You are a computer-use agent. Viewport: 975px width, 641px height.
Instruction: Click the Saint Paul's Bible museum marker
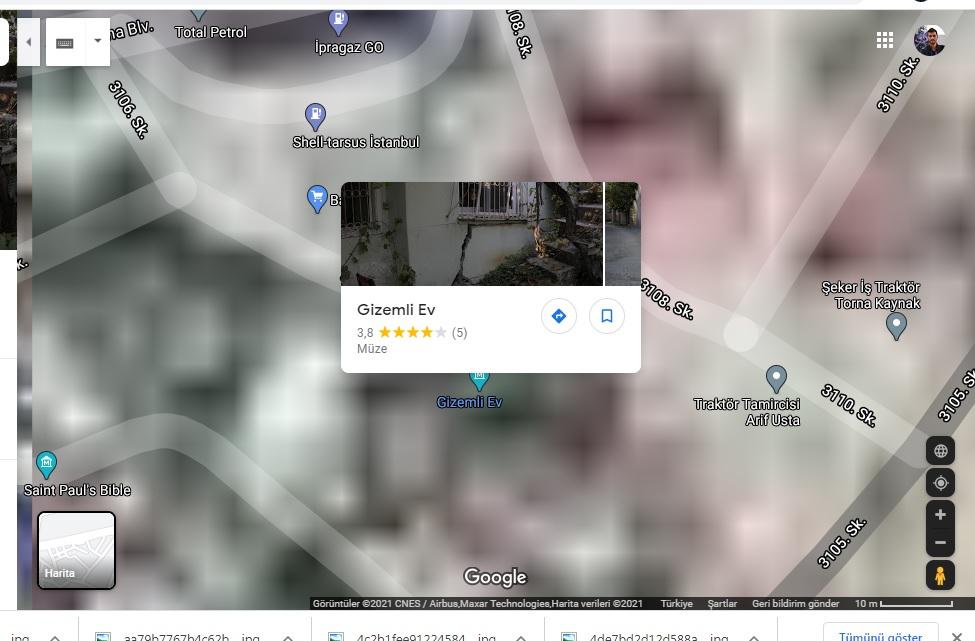(x=46, y=464)
